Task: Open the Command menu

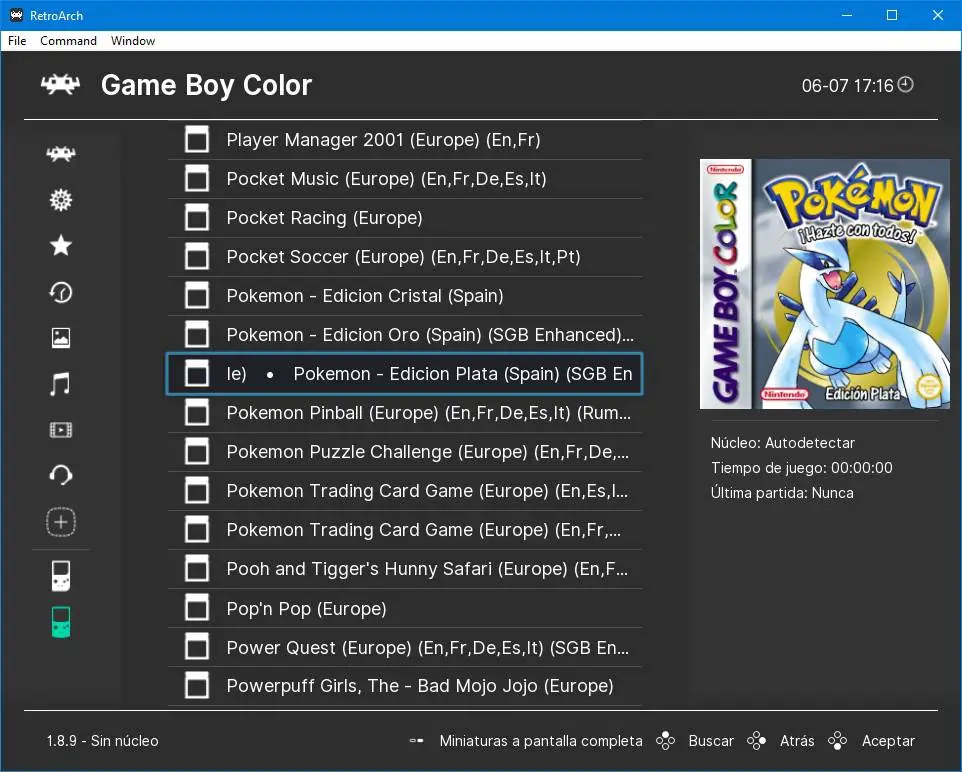Action: (68, 41)
